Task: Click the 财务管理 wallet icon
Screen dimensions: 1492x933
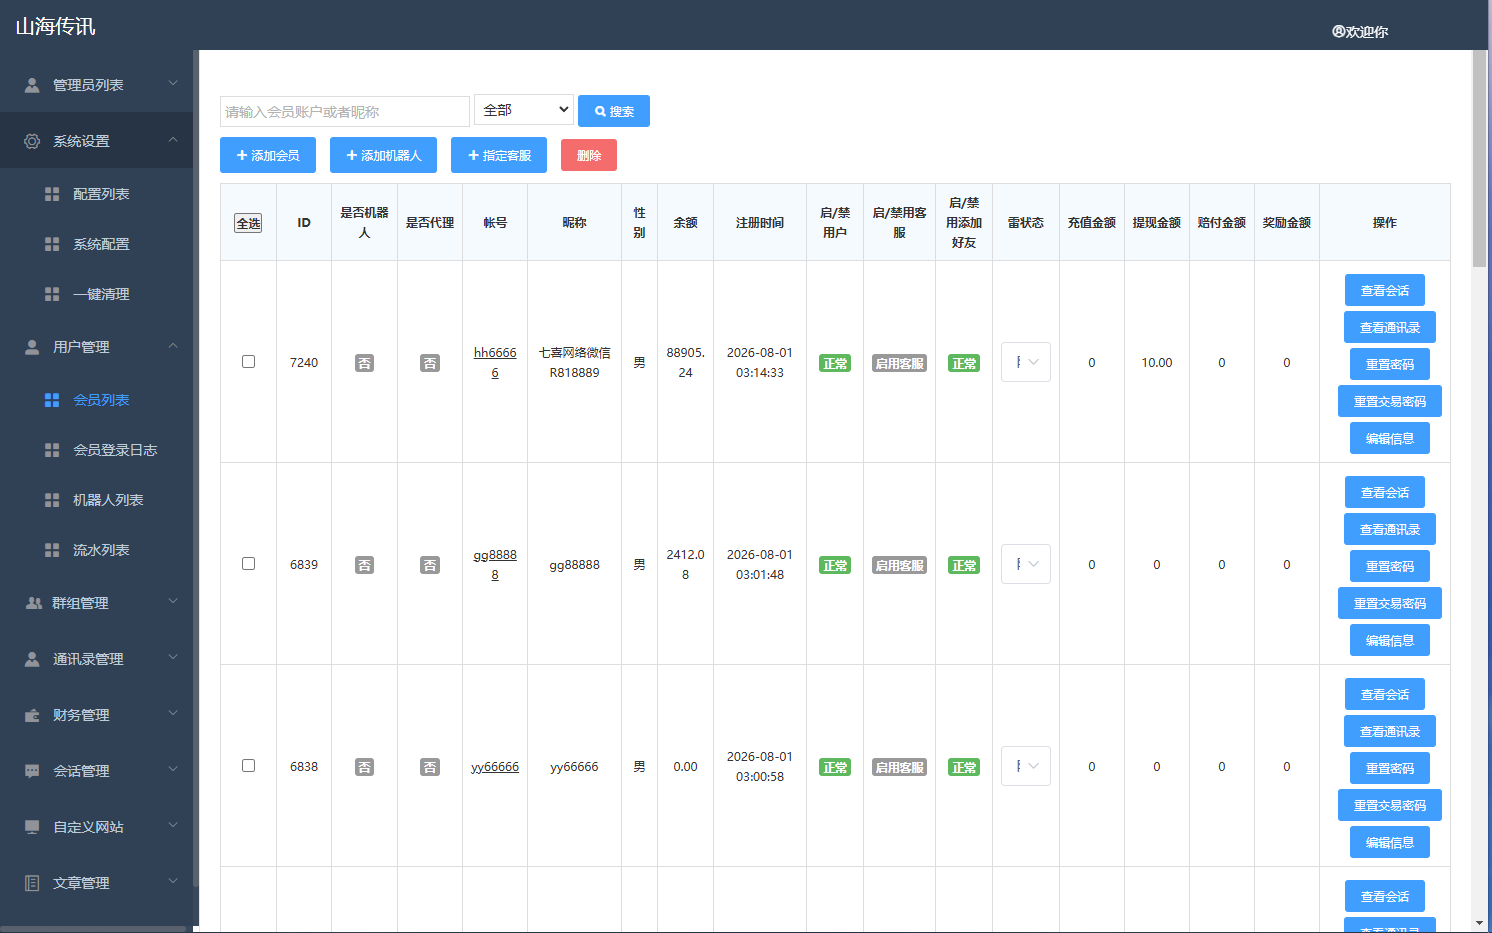Action: [x=32, y=715]
